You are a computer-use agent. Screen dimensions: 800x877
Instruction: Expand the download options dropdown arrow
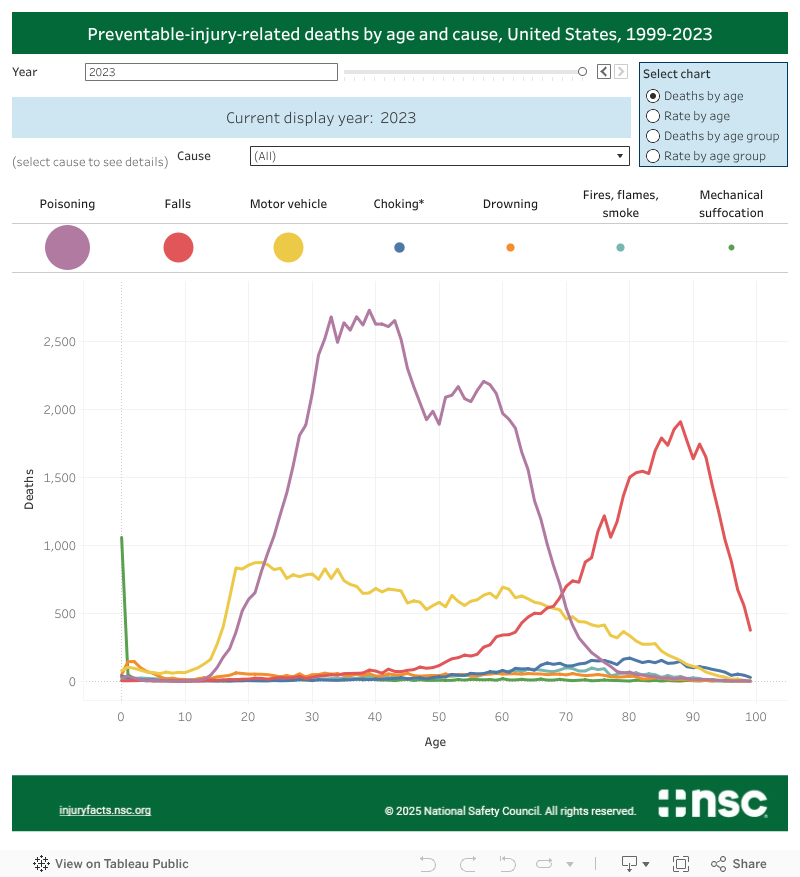click(647, 863)
